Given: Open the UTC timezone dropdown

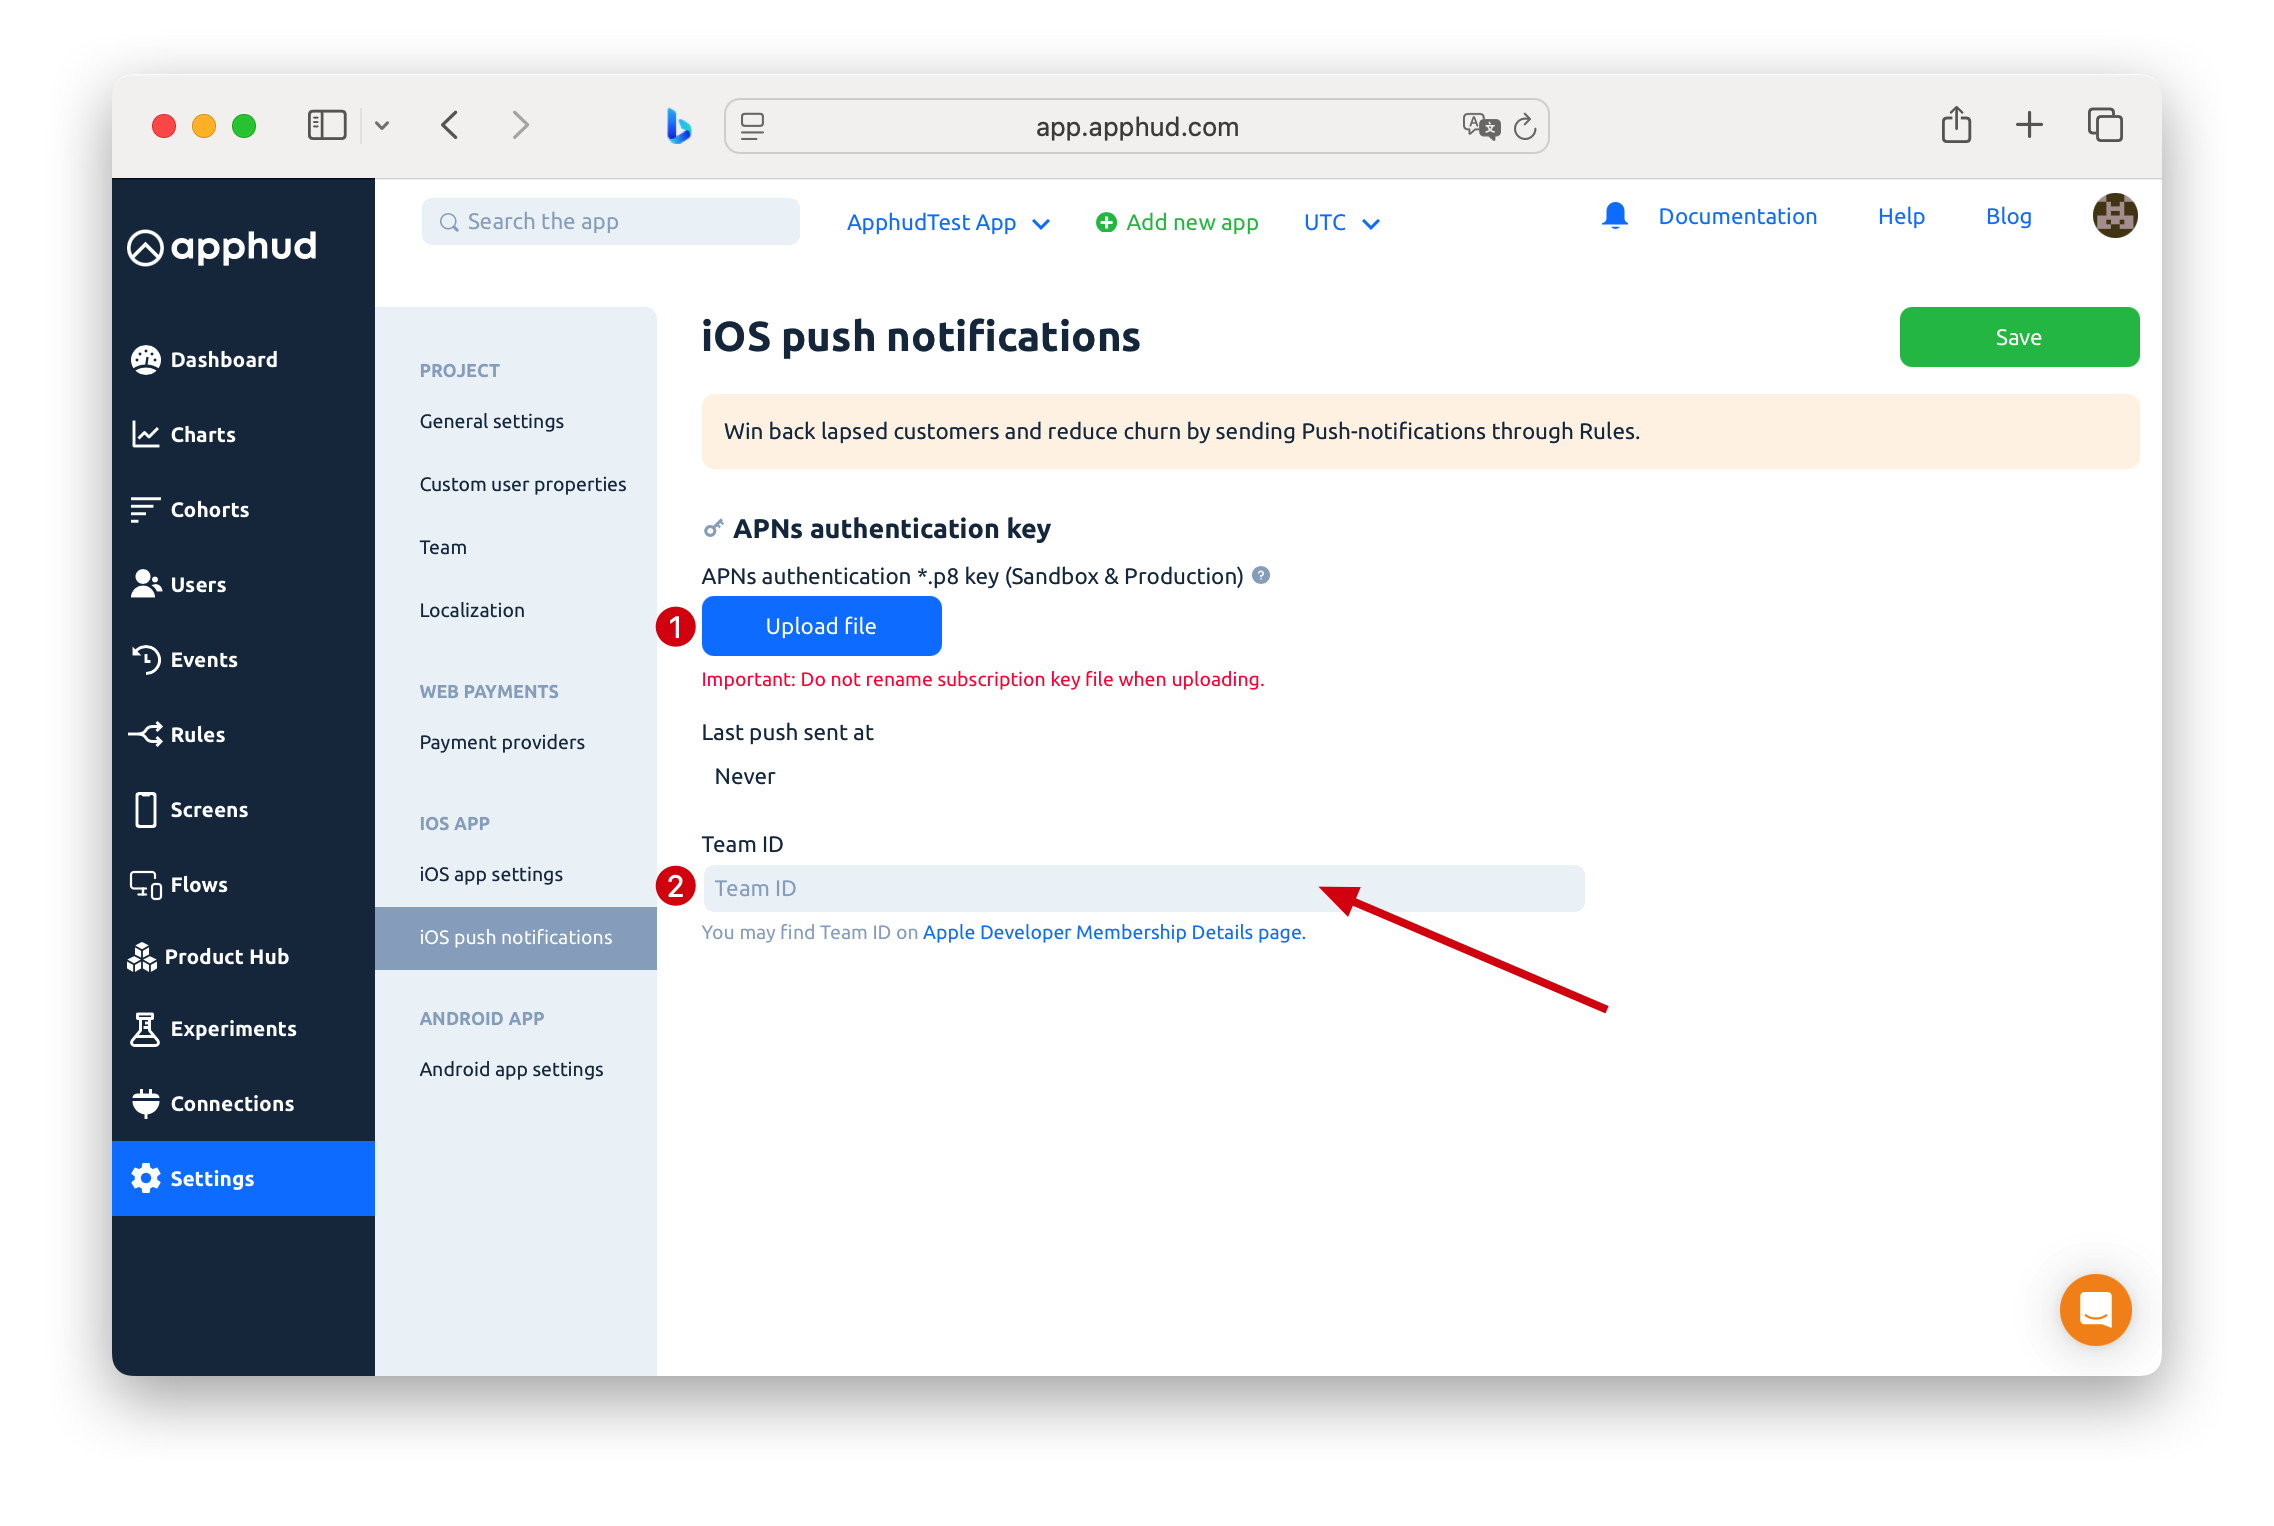Looking at the screenshot, I should click(x=1340, y=222).
